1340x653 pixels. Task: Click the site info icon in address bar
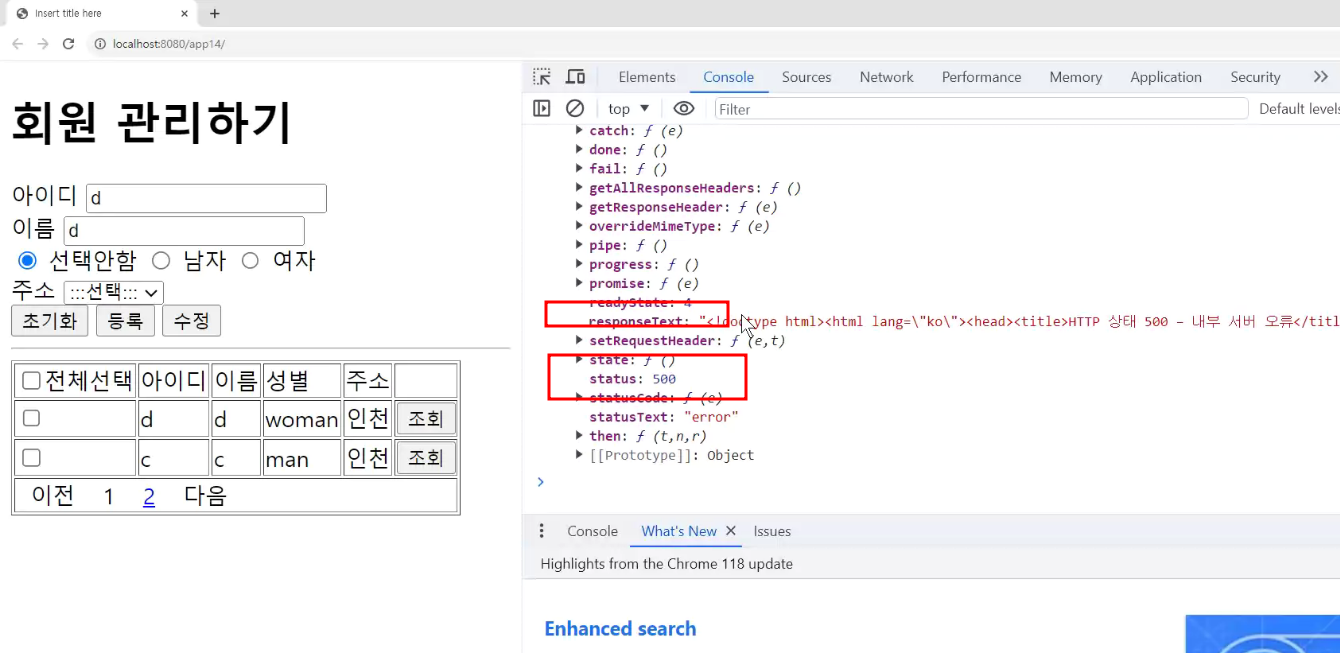click(100, 44)
